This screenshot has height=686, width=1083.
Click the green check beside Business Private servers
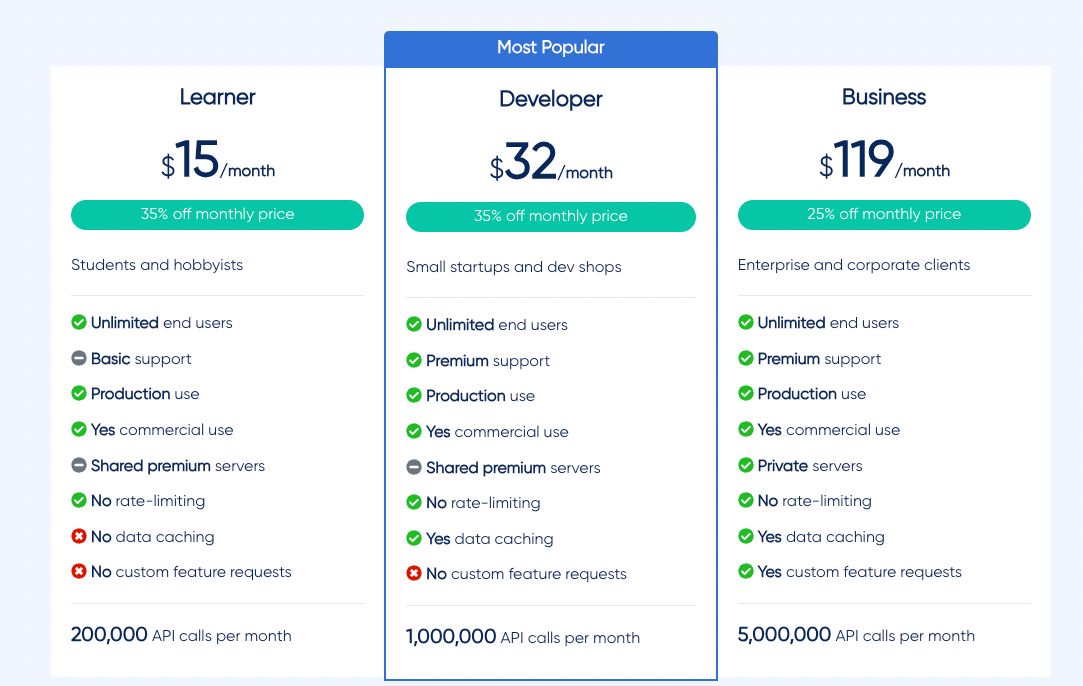pyautogui.click(x=746, y=466)
